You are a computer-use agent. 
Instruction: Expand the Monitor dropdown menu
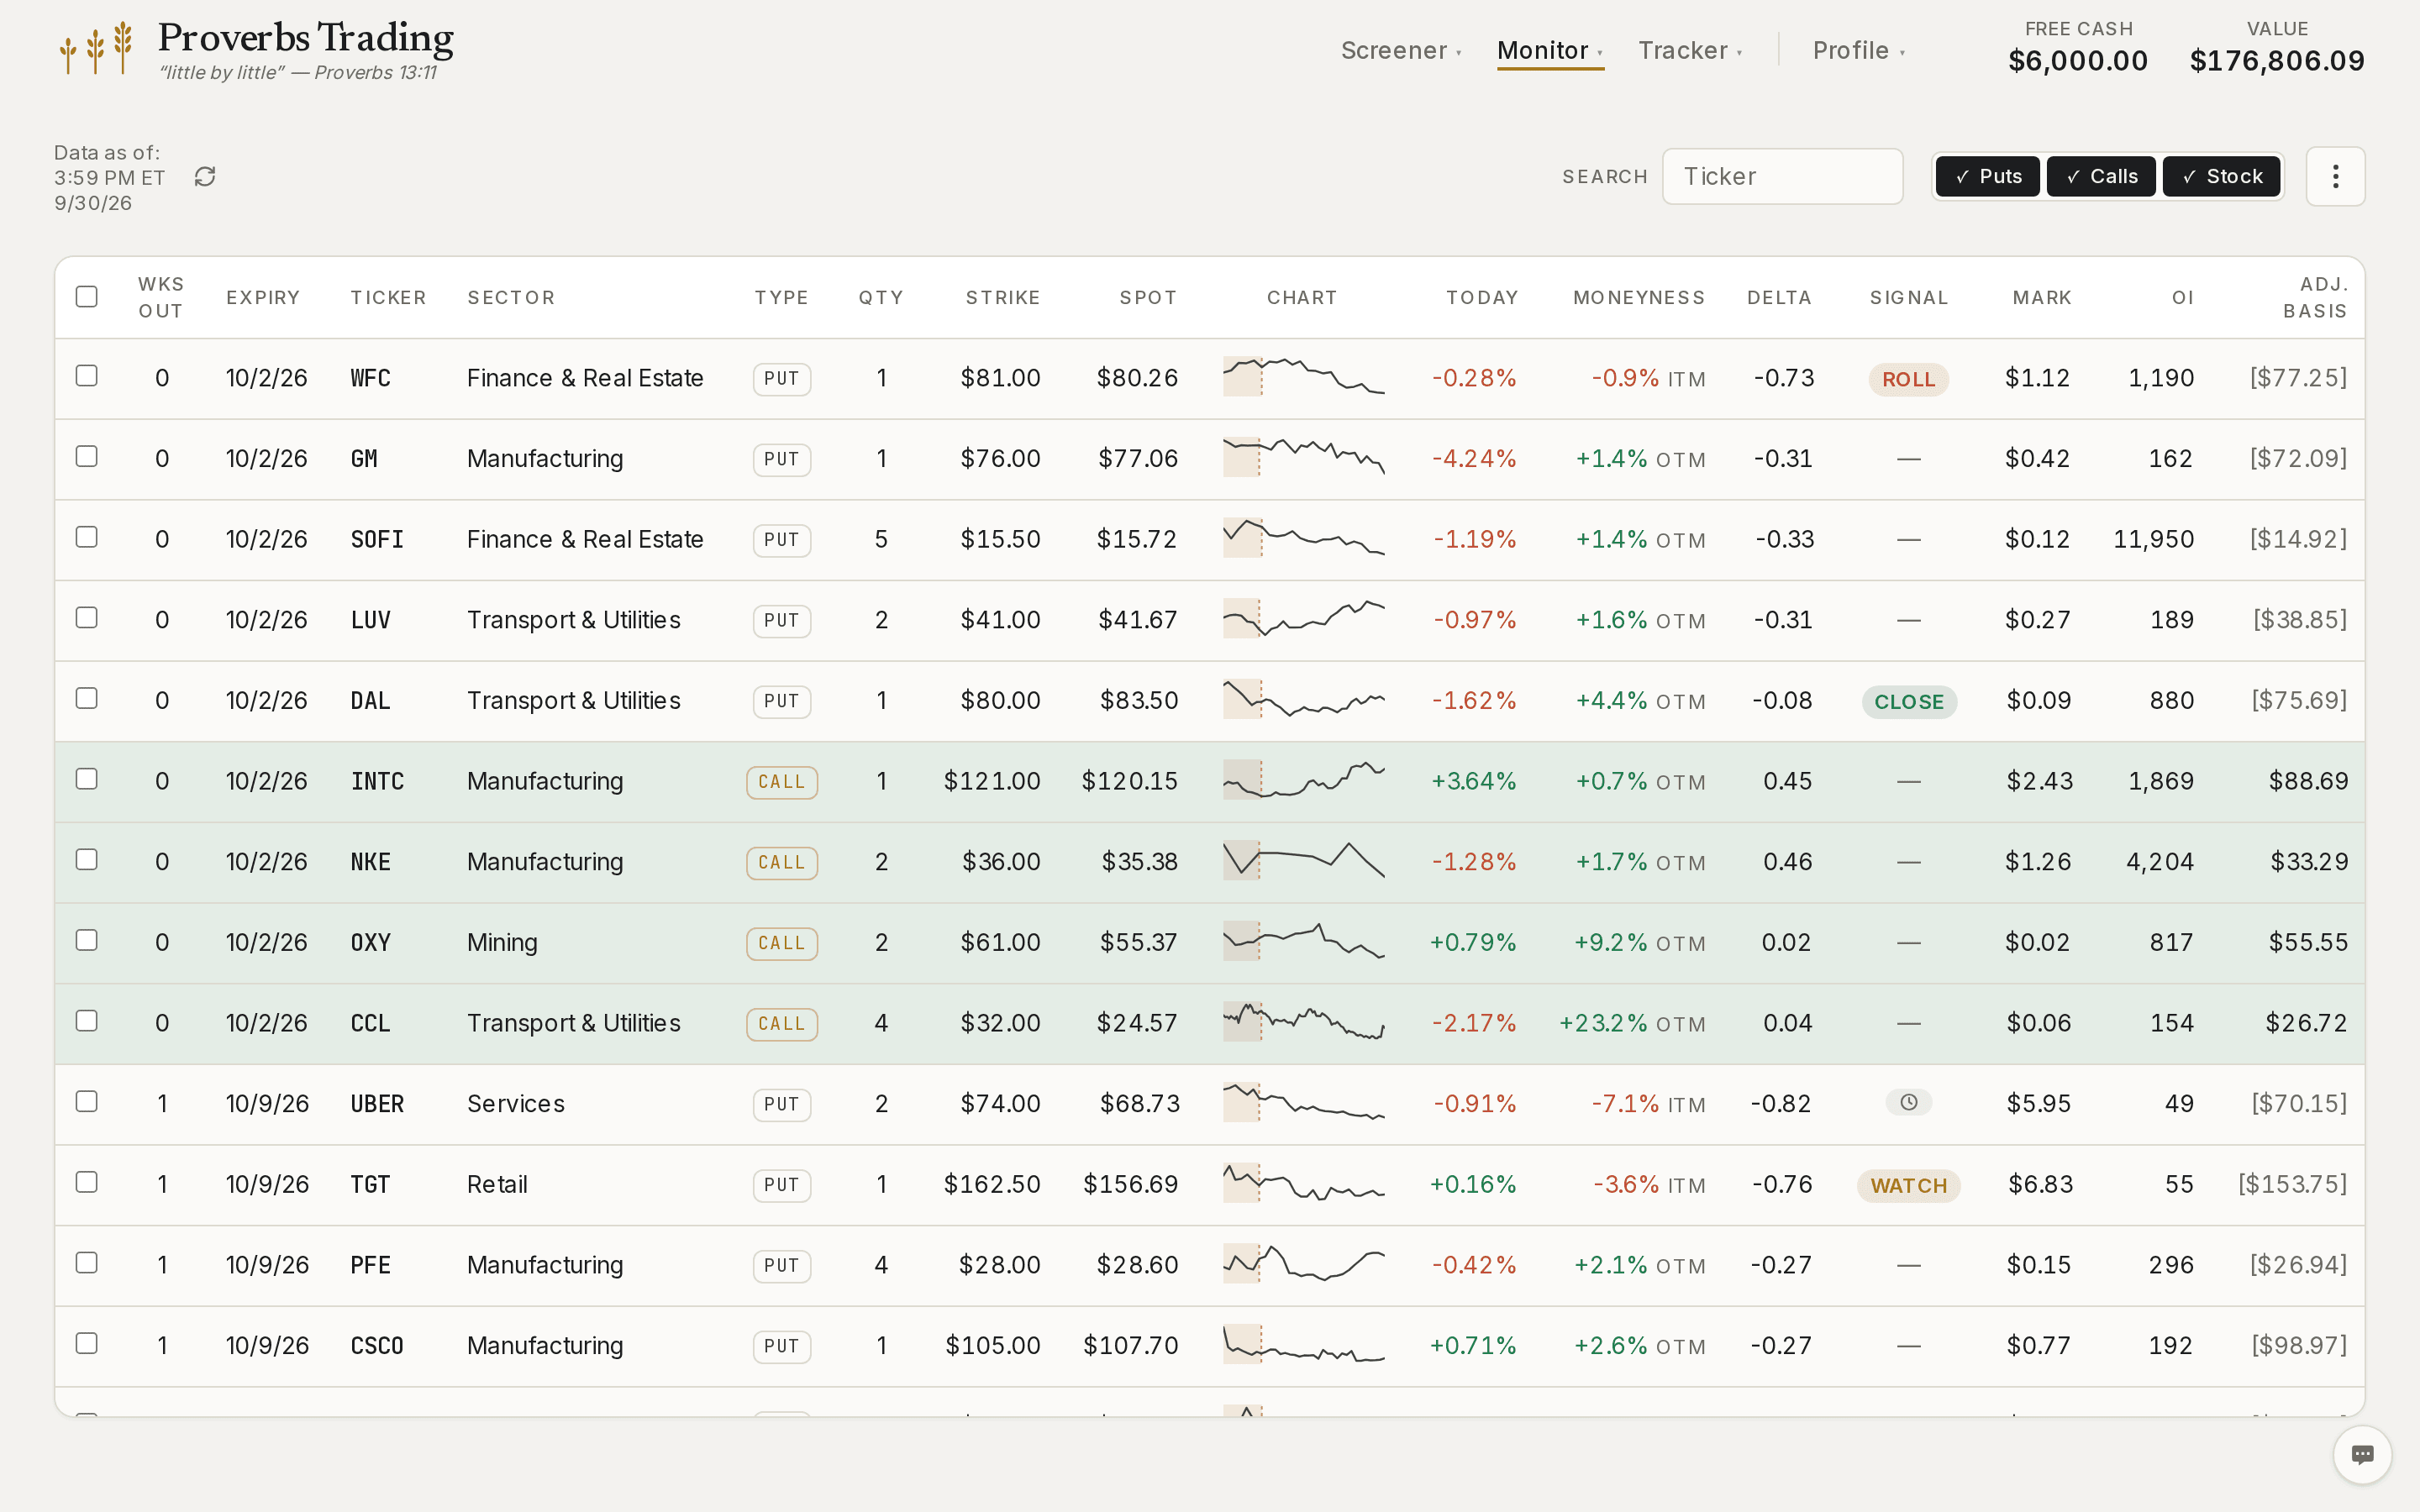point(1550,51)
